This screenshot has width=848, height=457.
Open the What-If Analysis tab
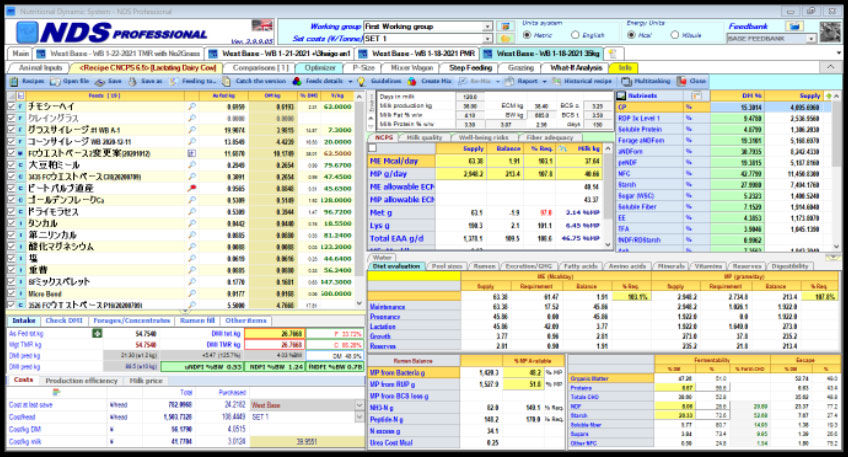click(x=575, y=68)
